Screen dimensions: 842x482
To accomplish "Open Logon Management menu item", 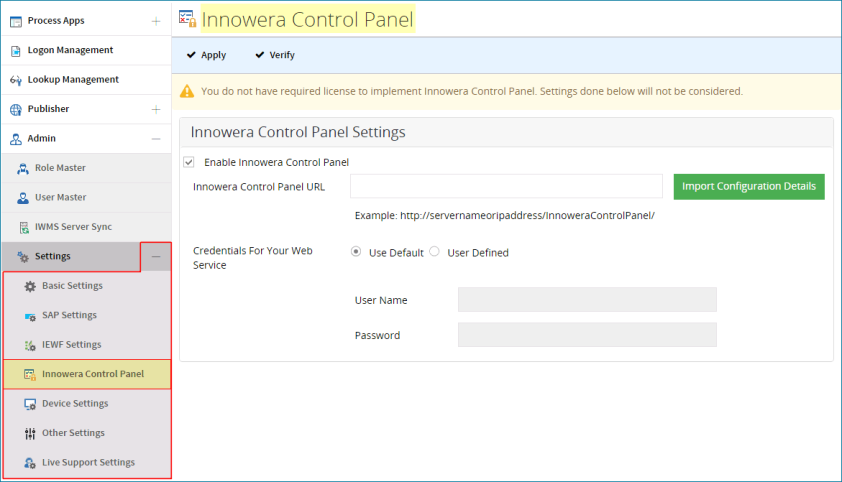I will [86, 50].
